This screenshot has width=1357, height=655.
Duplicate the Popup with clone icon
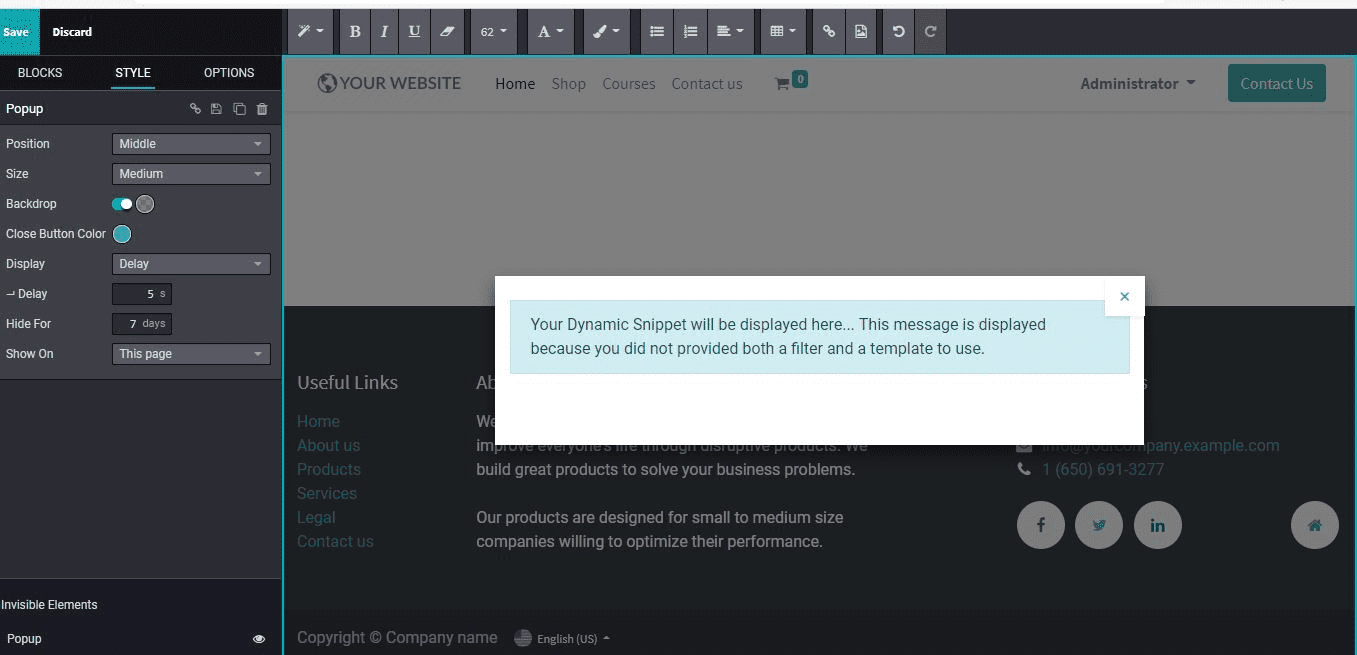239,109
